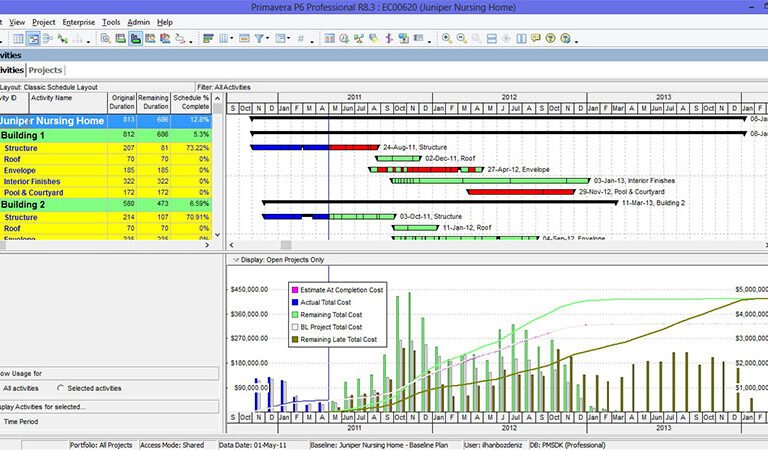Expand the Display: Open Projects Only chevron
The width and height of the screenshot is (768, 450).
(236, 260)
